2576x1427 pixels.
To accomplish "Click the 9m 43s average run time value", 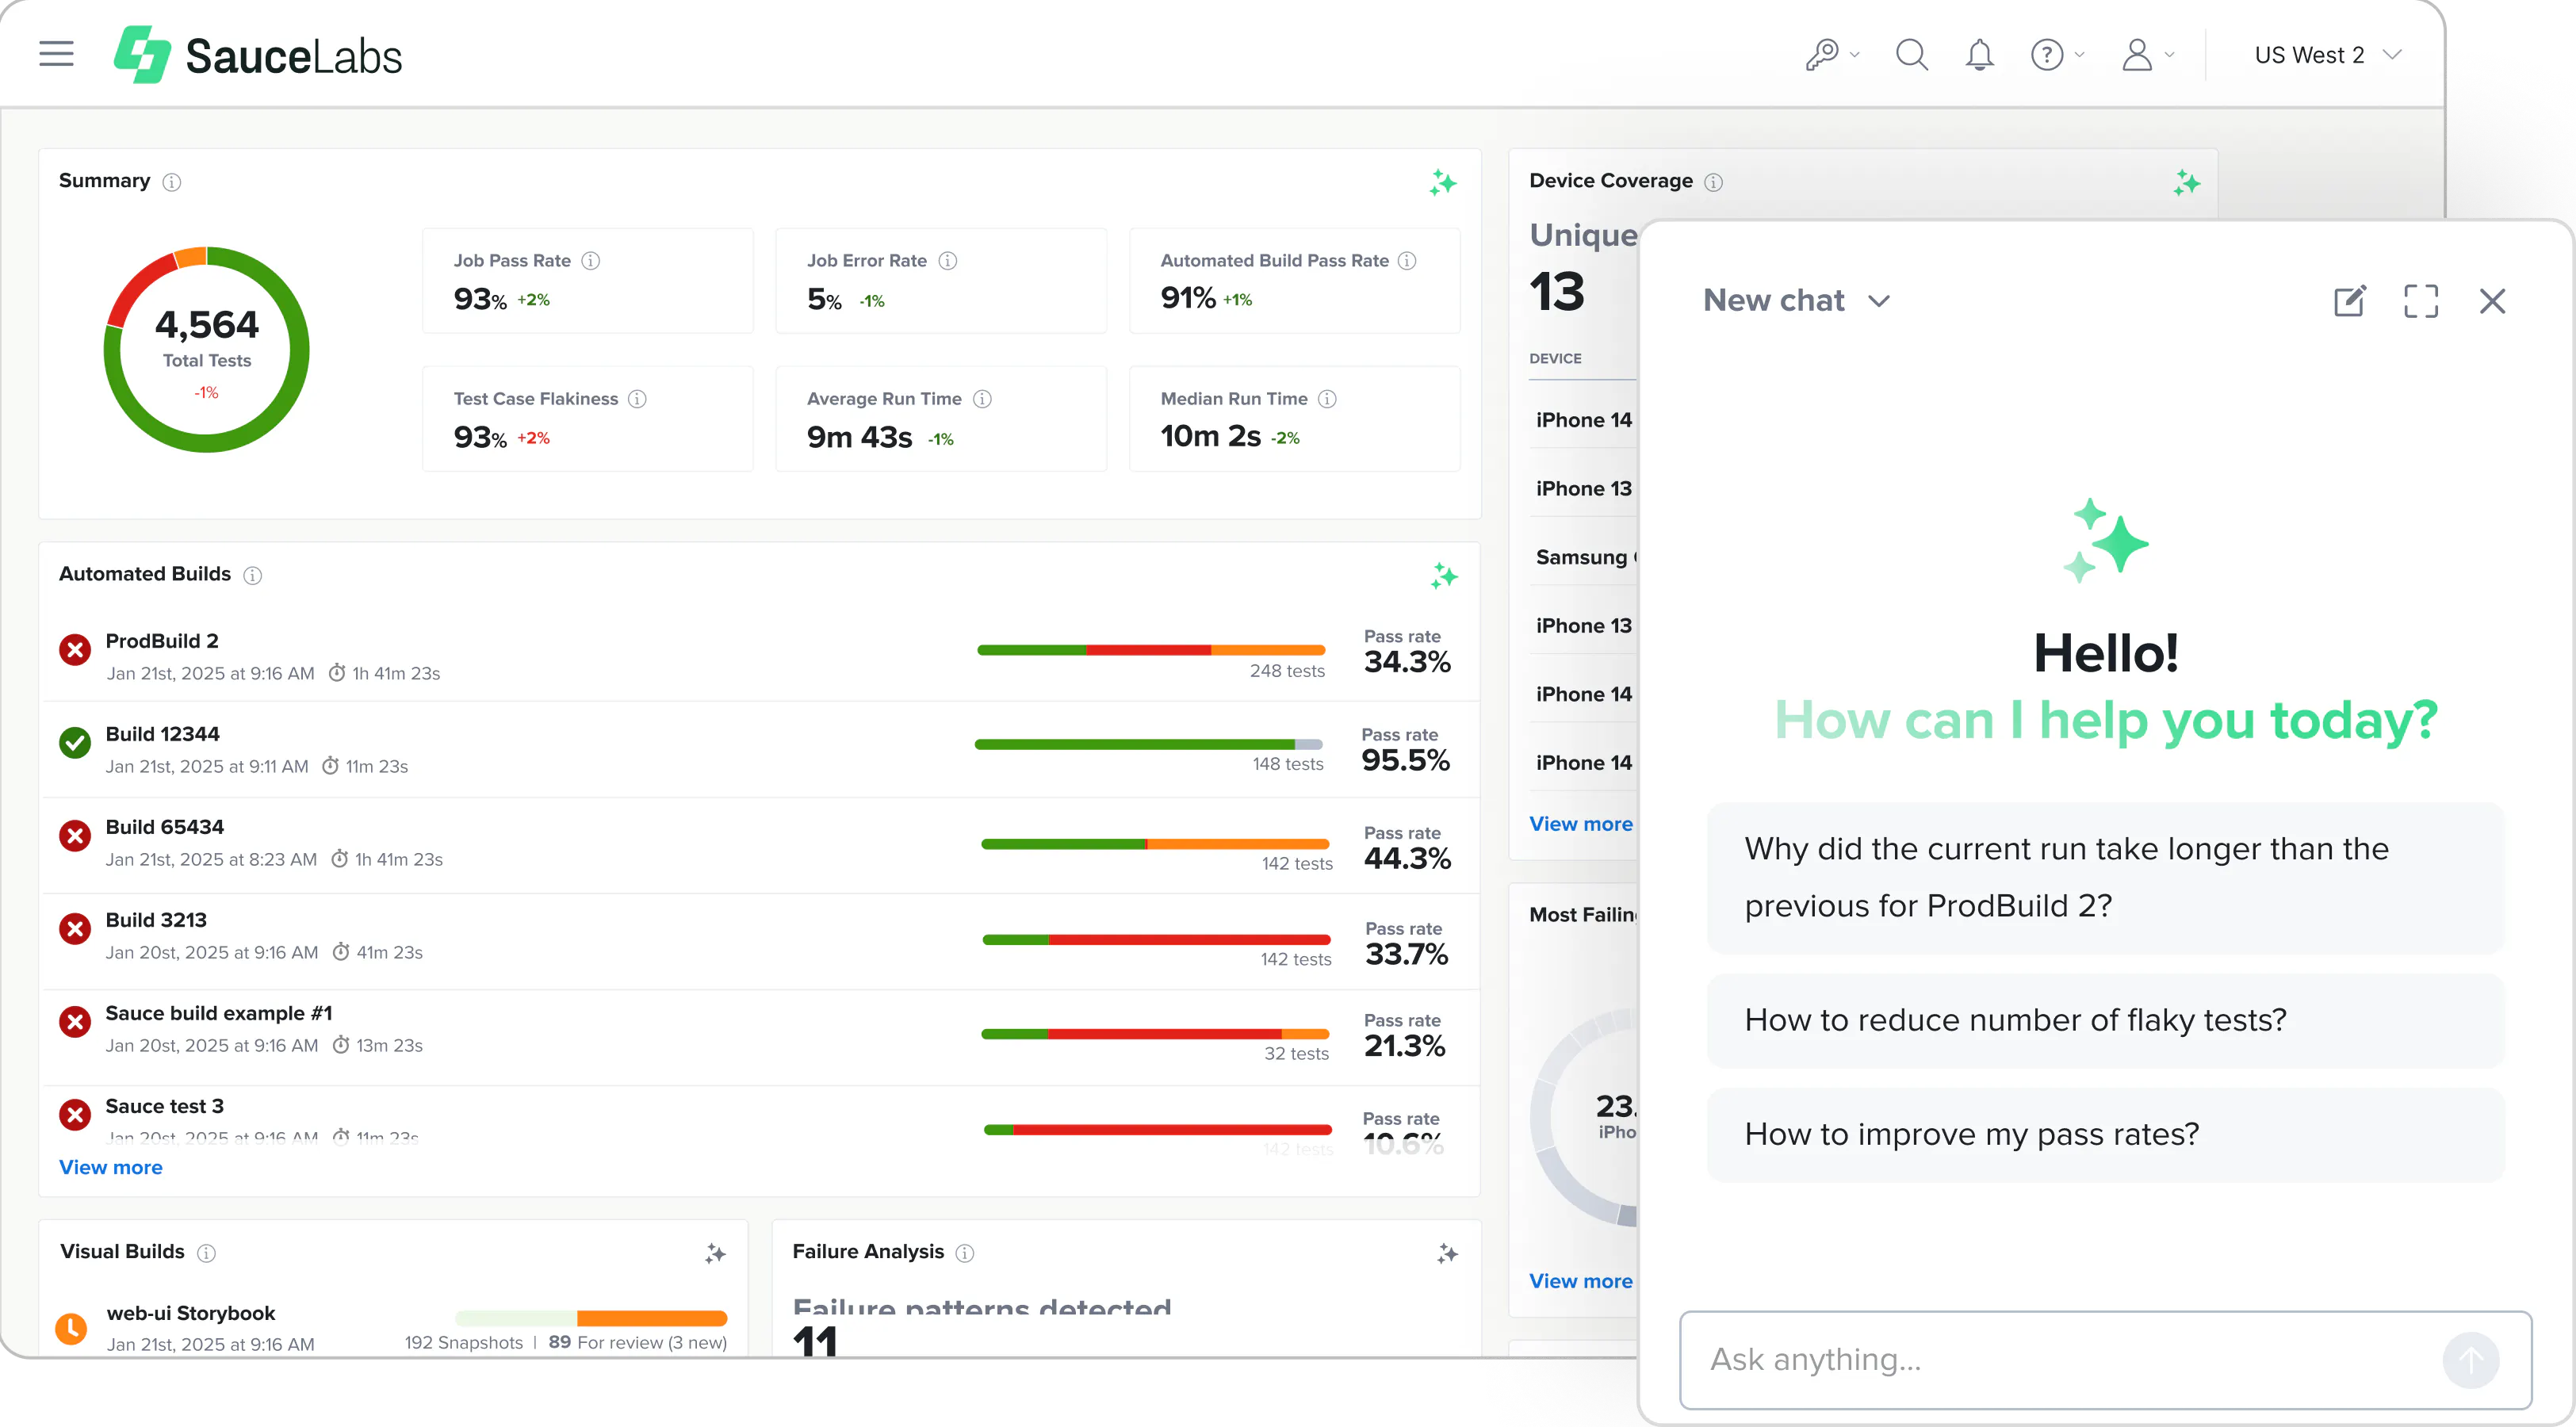I will [859, 437].
